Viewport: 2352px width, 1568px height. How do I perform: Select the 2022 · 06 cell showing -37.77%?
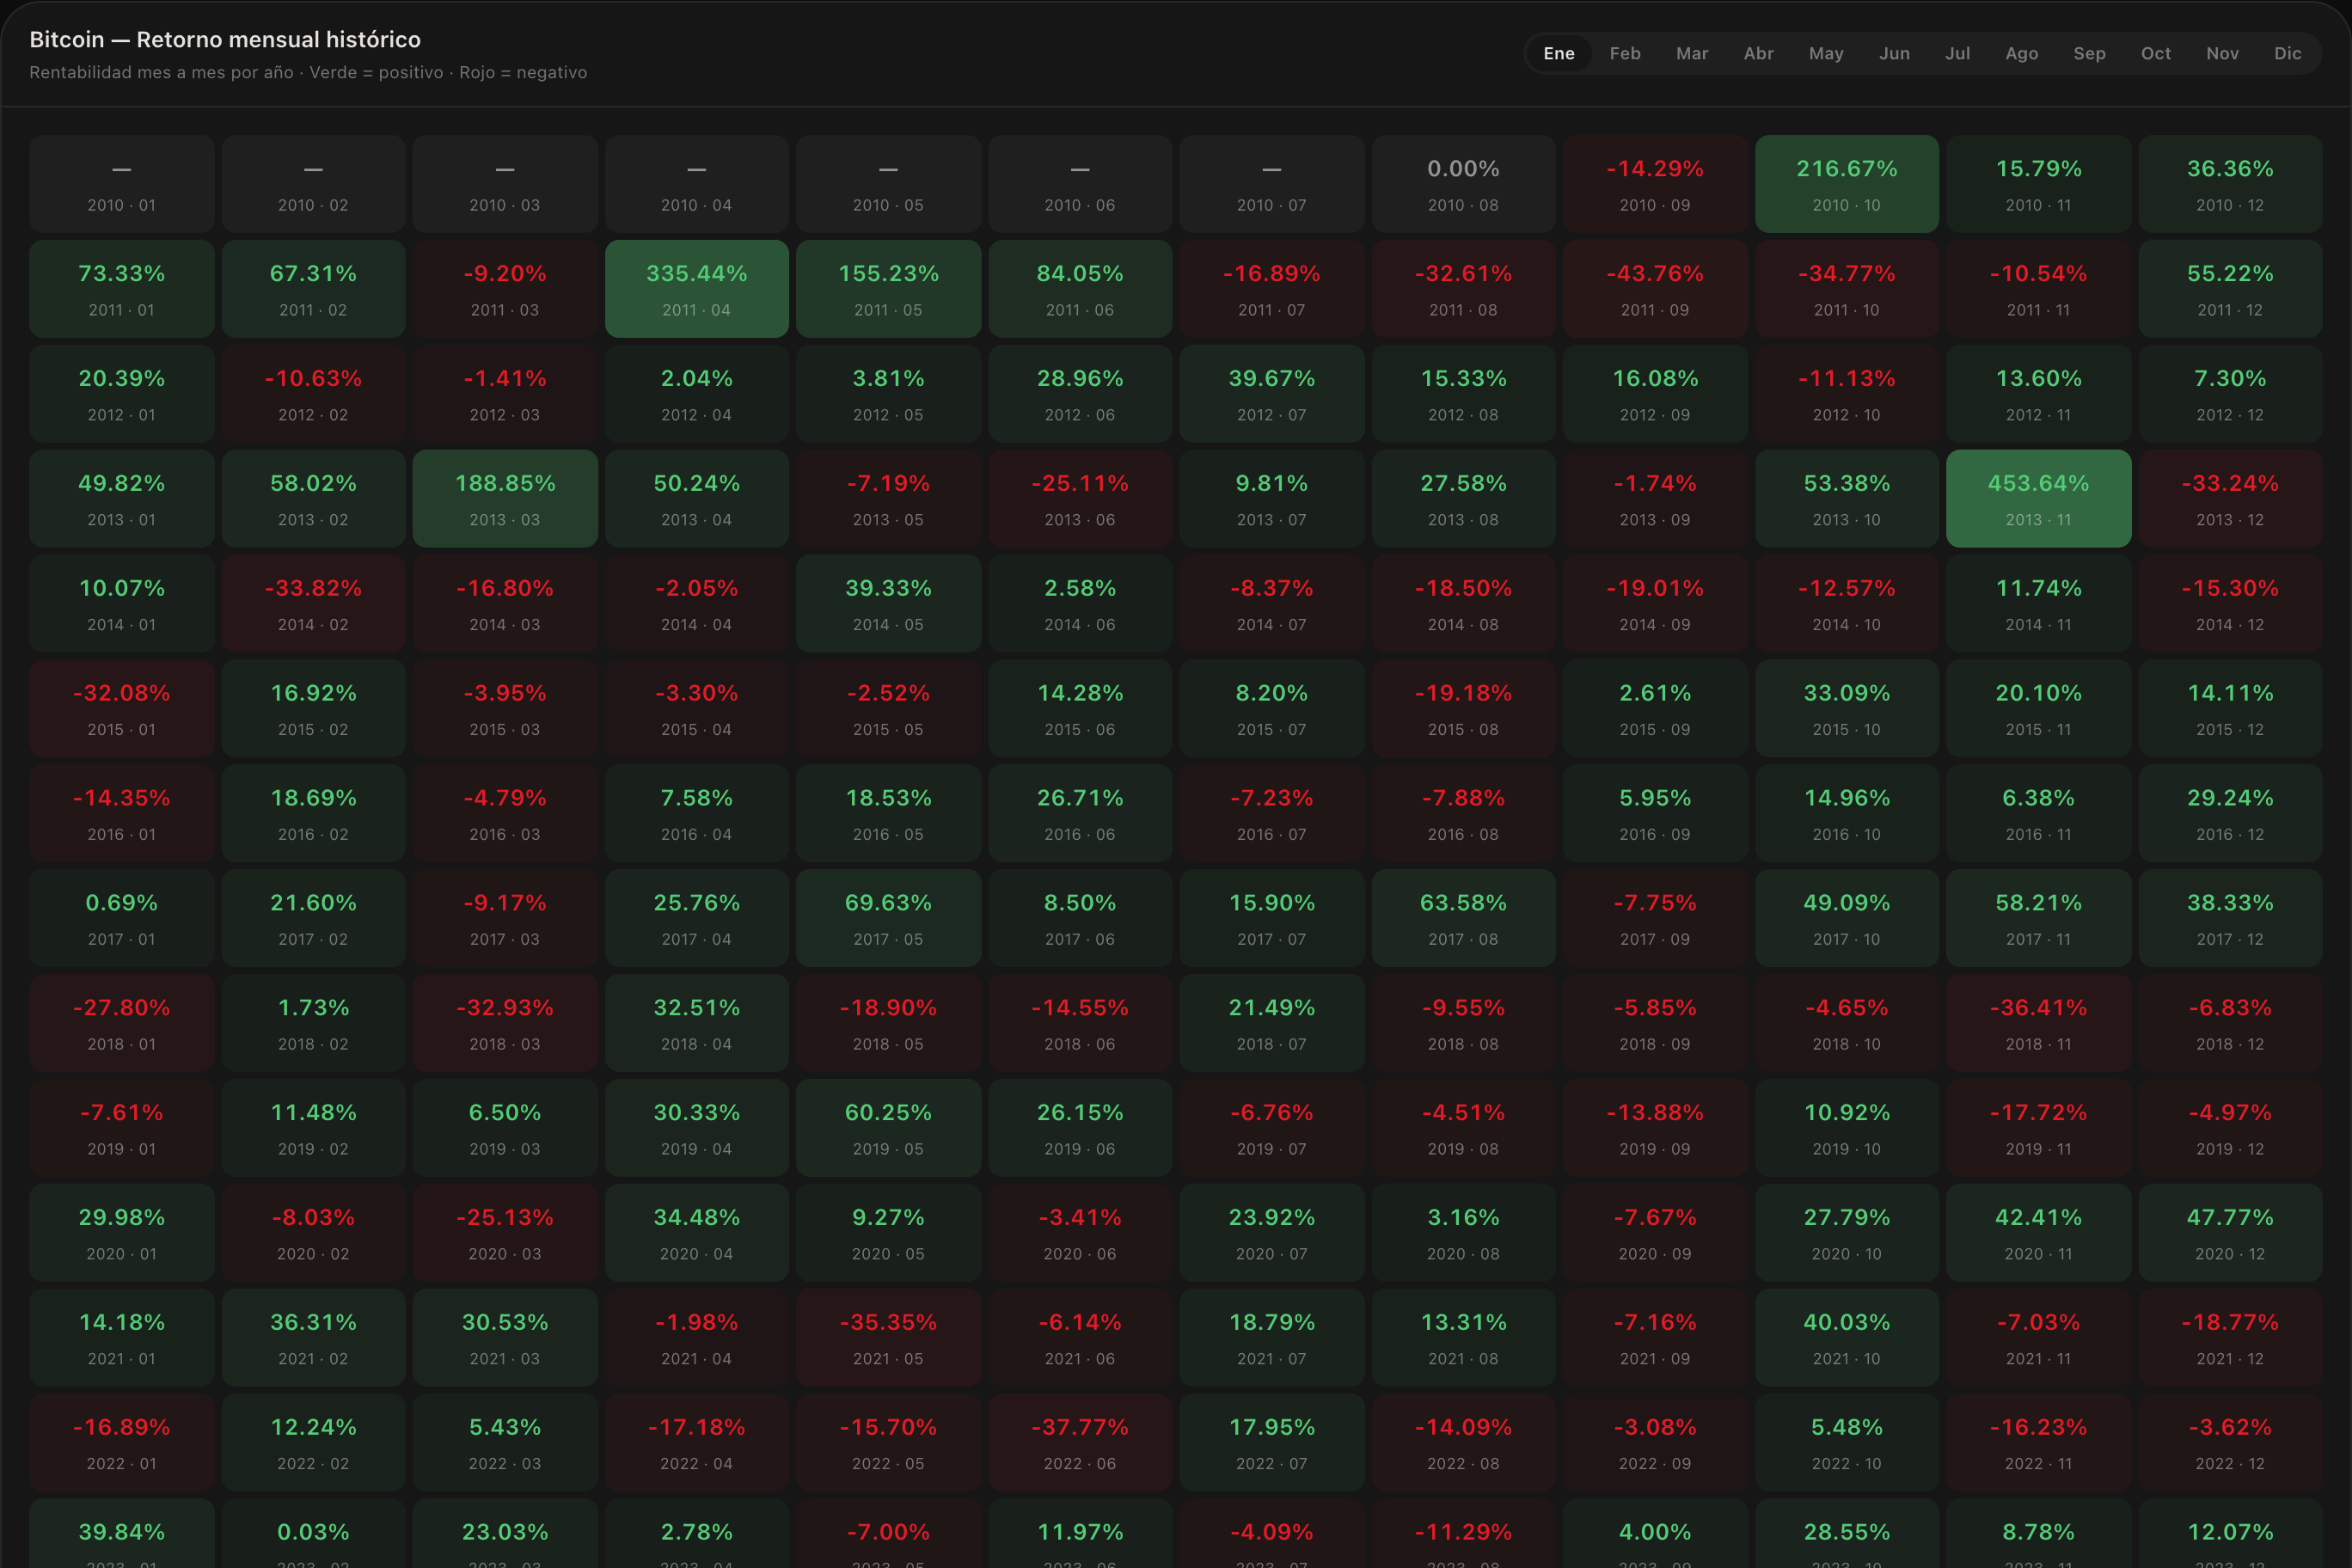[1080, 1443]
